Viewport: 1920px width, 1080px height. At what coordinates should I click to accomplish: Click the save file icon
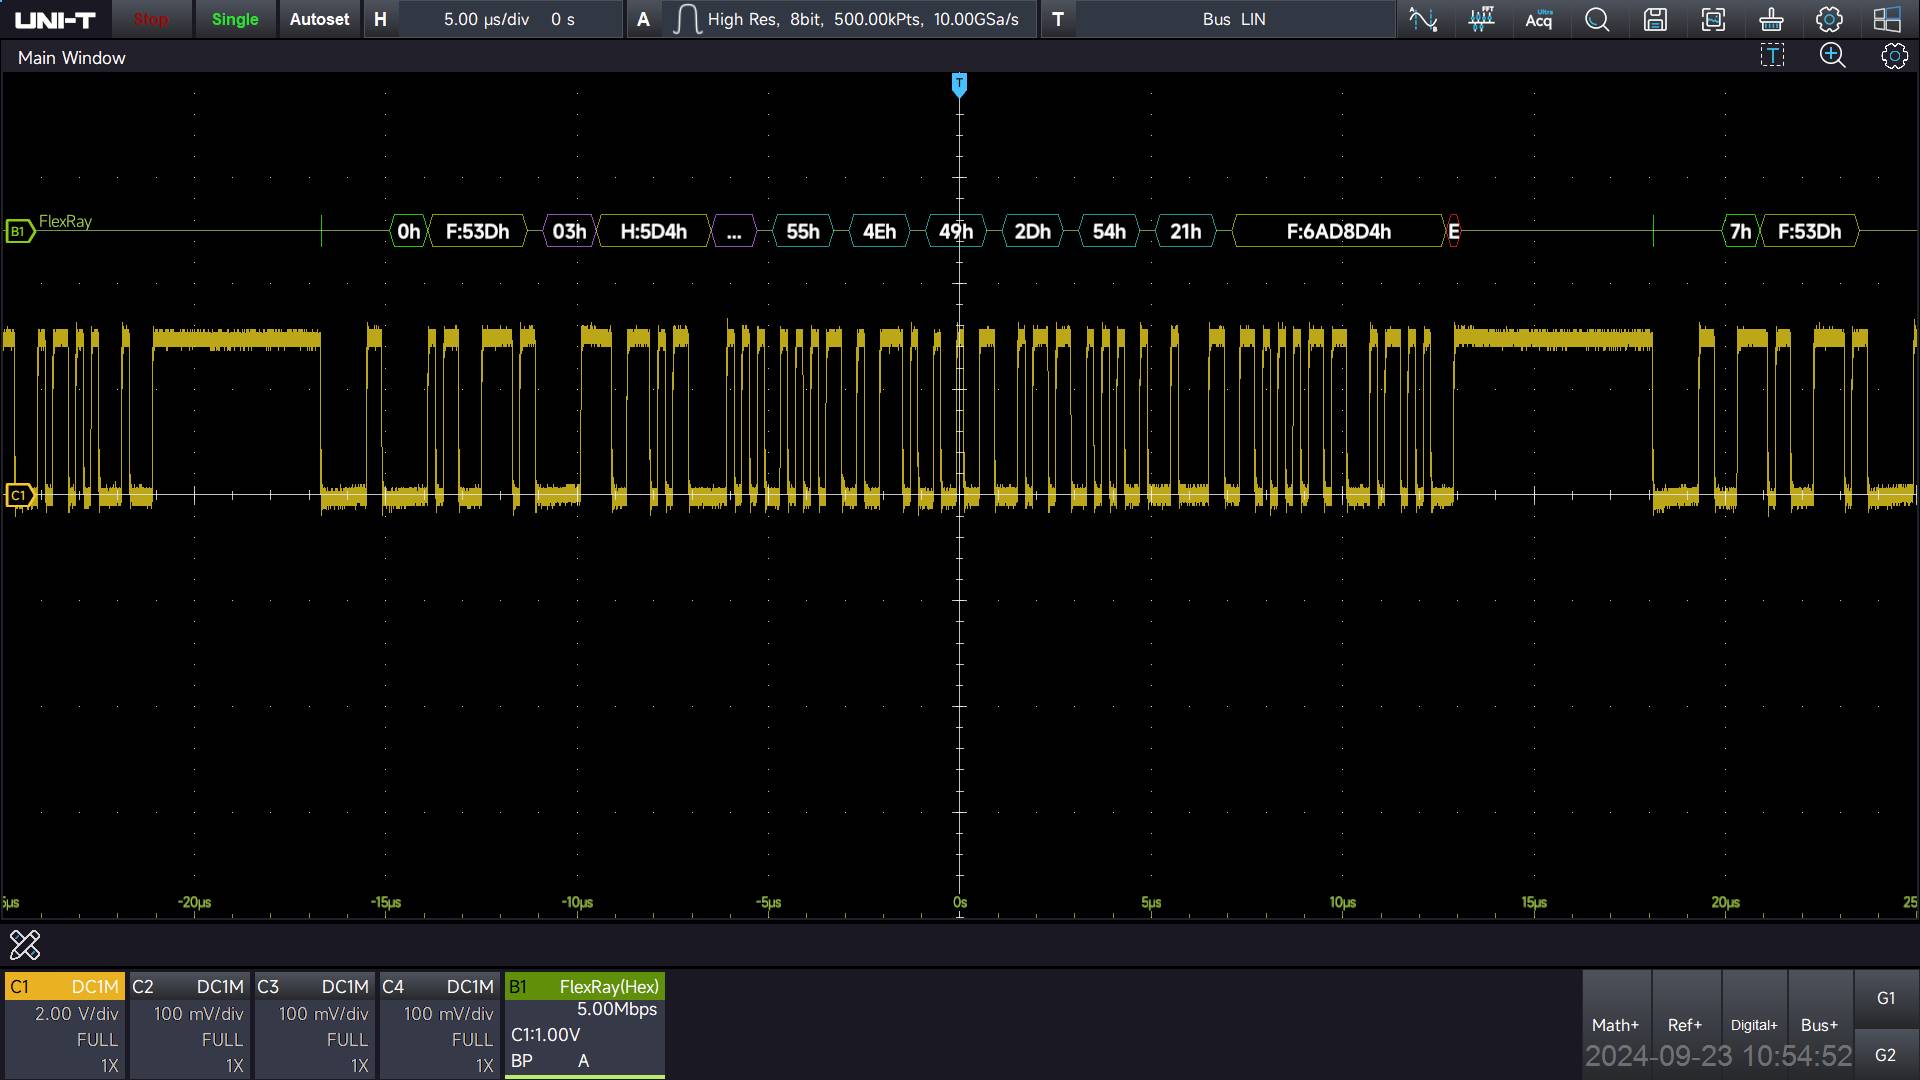[1656, 19]
